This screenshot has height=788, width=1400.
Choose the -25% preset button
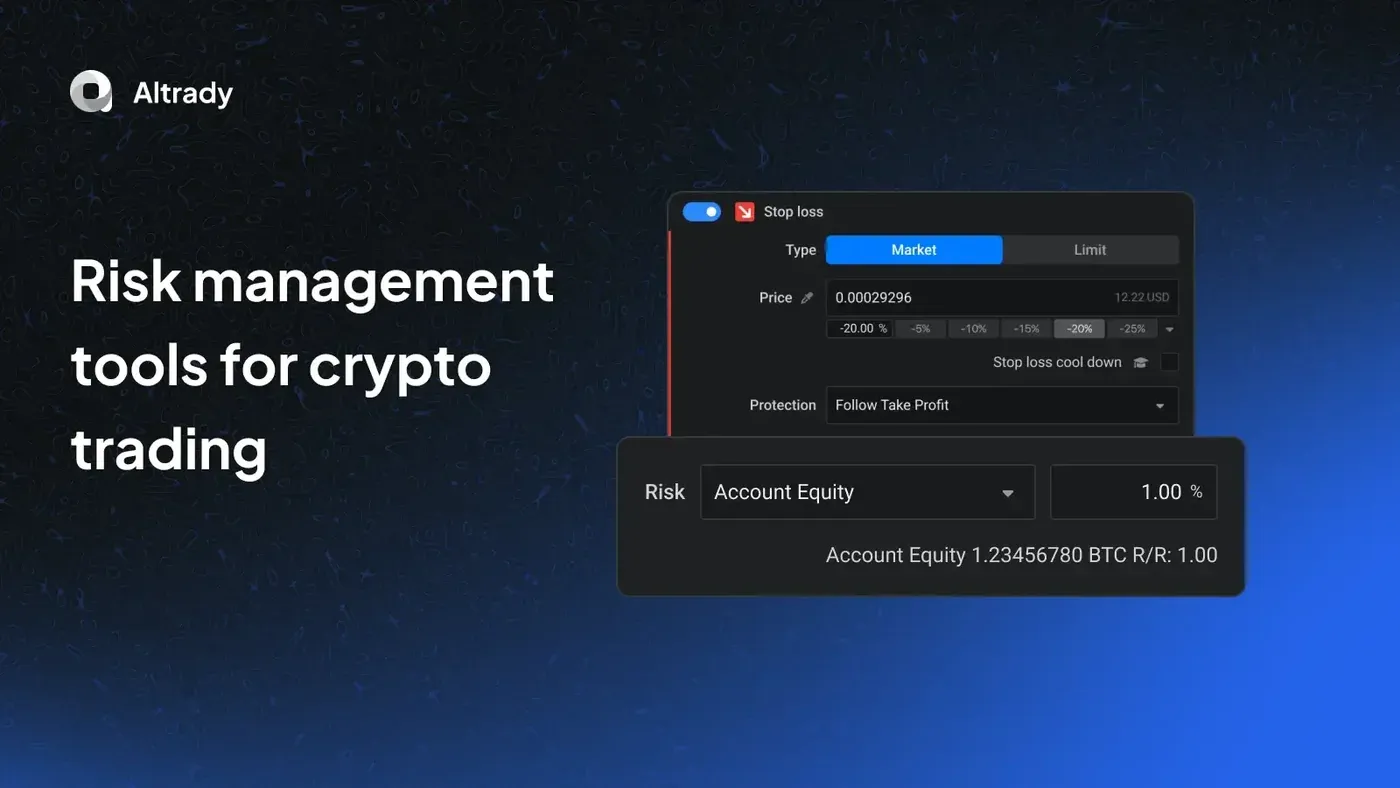(x=1133, y=328)
